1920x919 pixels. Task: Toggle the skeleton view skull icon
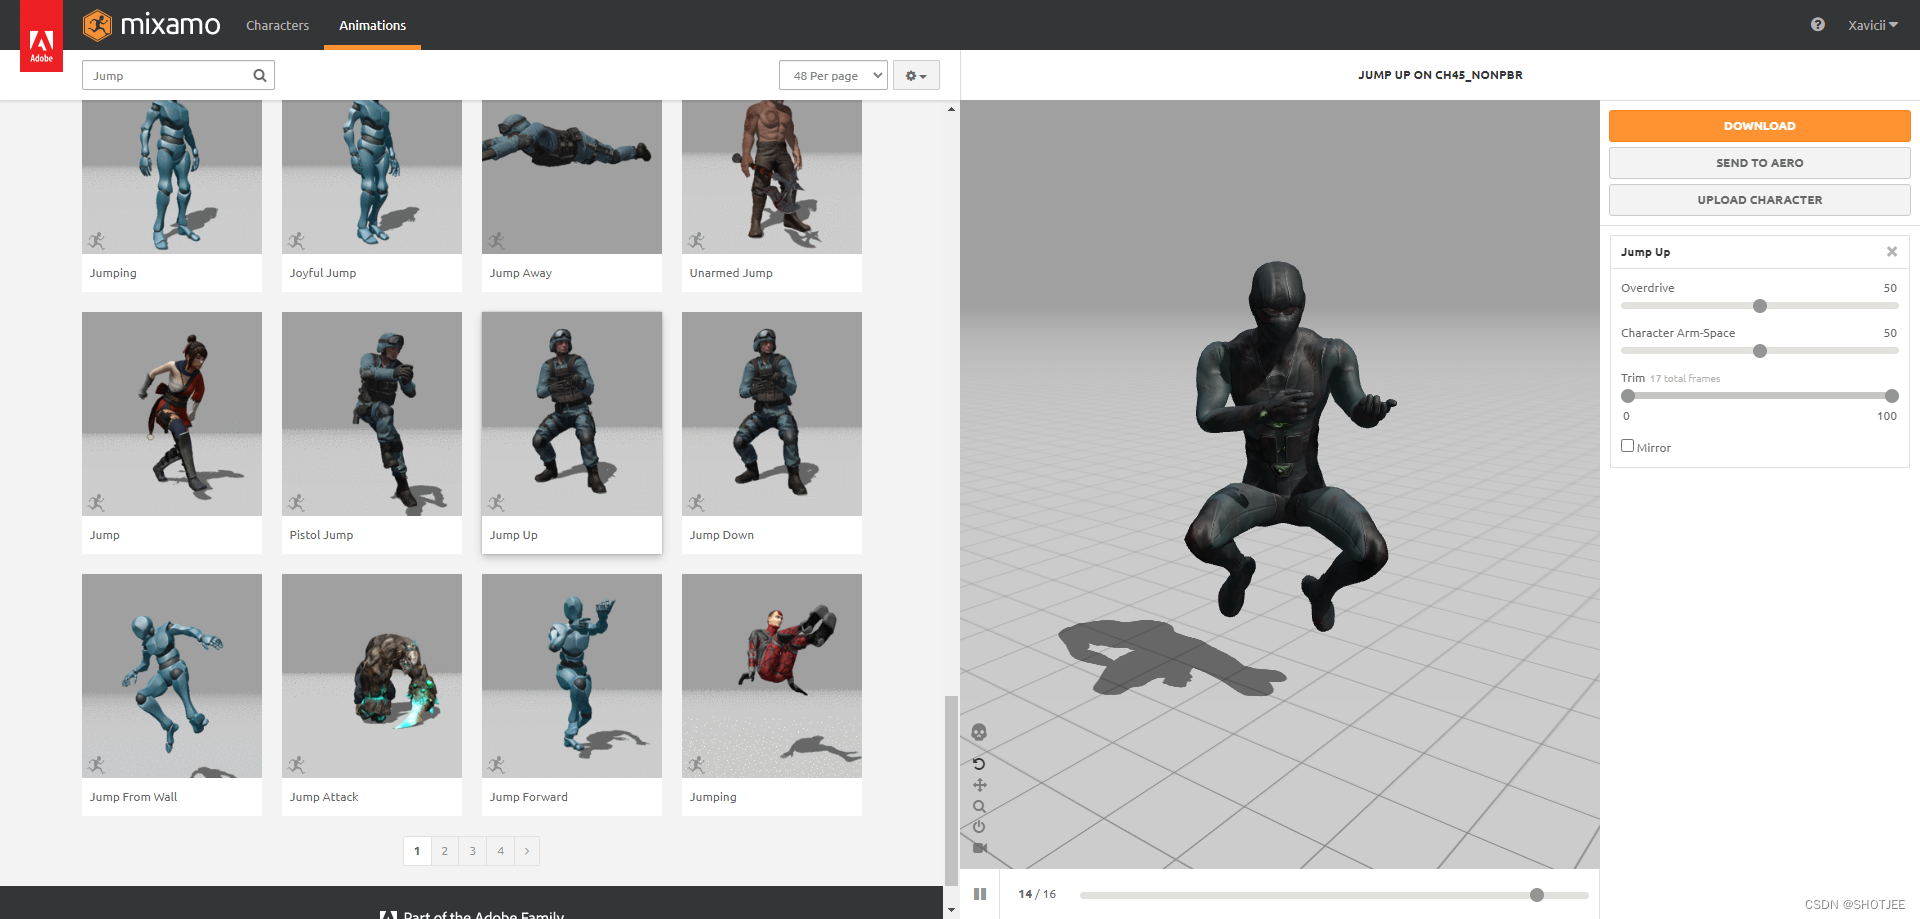[979, 732]
